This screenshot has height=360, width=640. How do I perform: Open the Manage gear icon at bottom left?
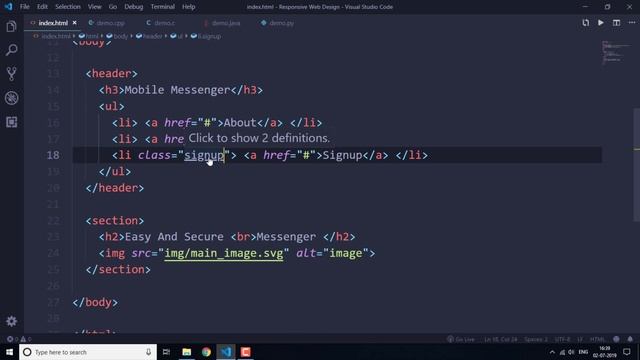pos(11,321)
